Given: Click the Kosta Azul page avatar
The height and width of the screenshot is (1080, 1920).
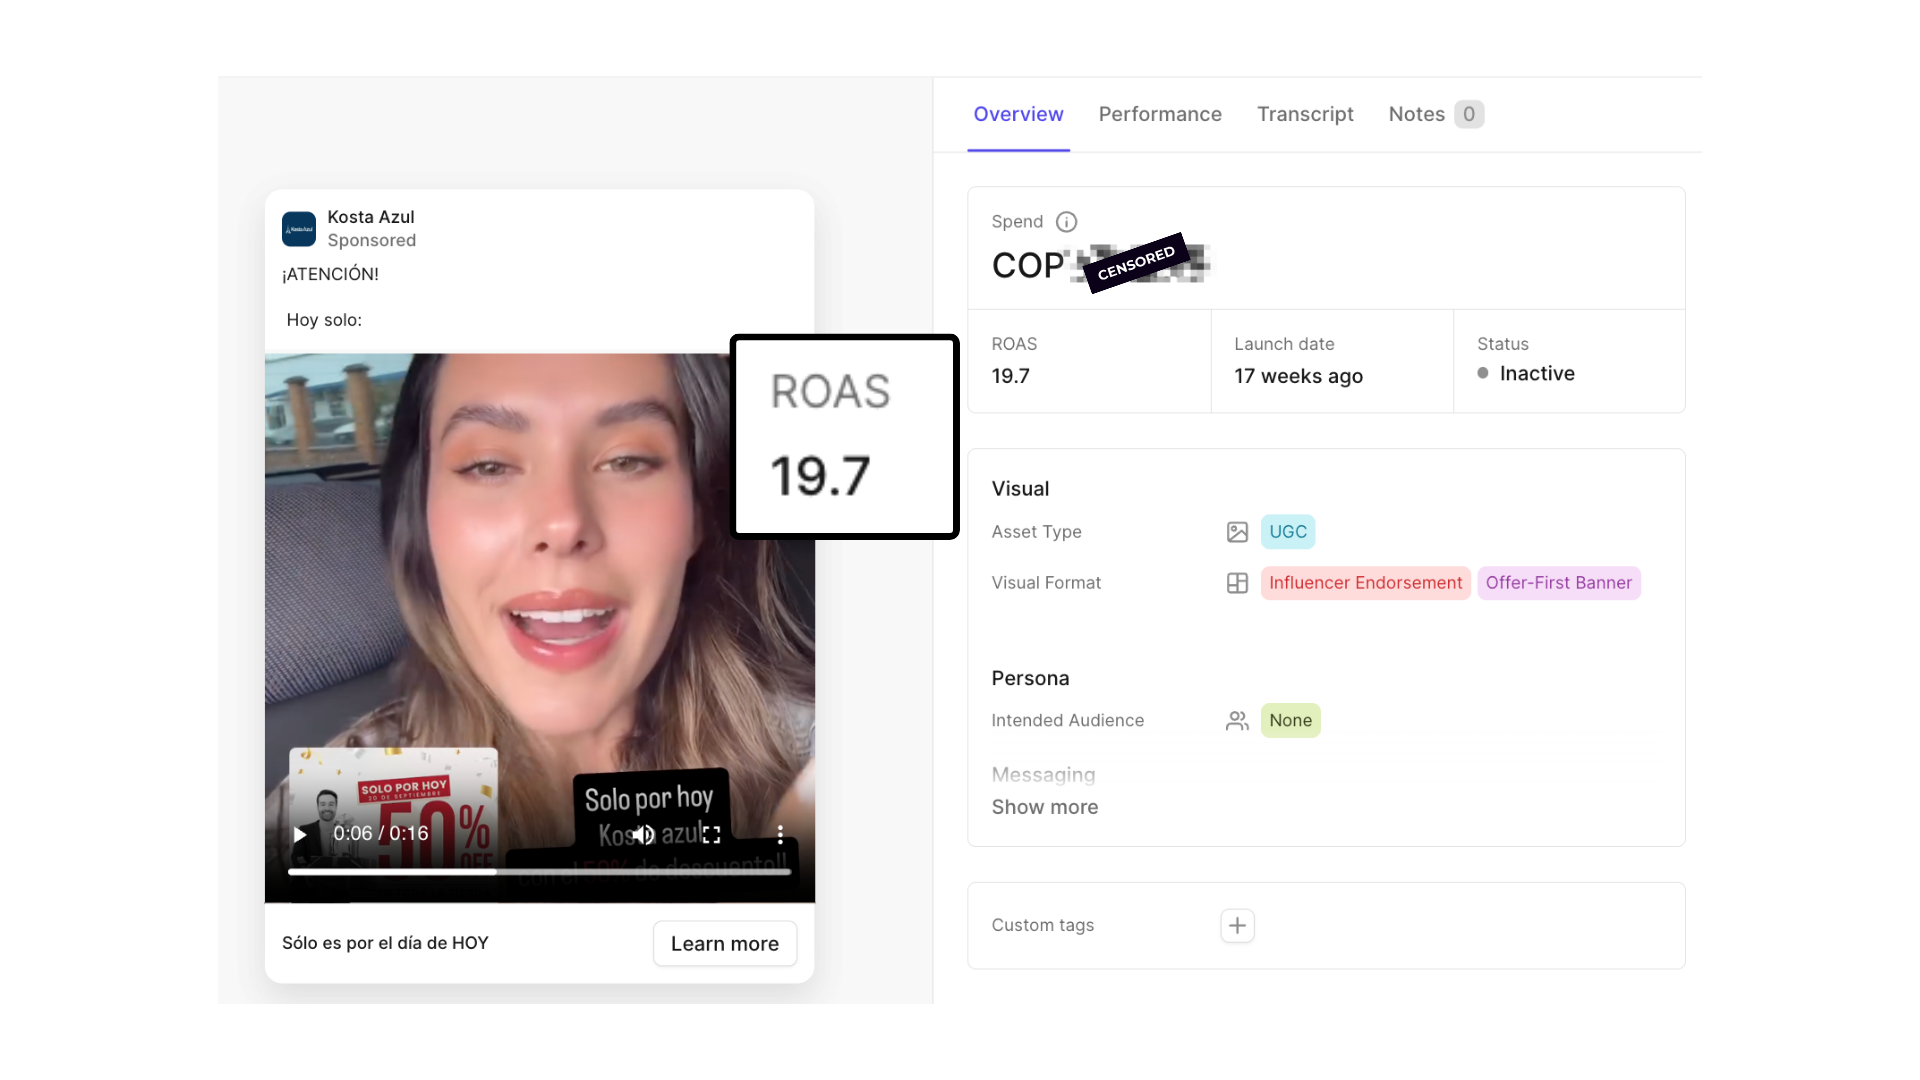Looking at the screenshot, I should [x=299, y=229].
